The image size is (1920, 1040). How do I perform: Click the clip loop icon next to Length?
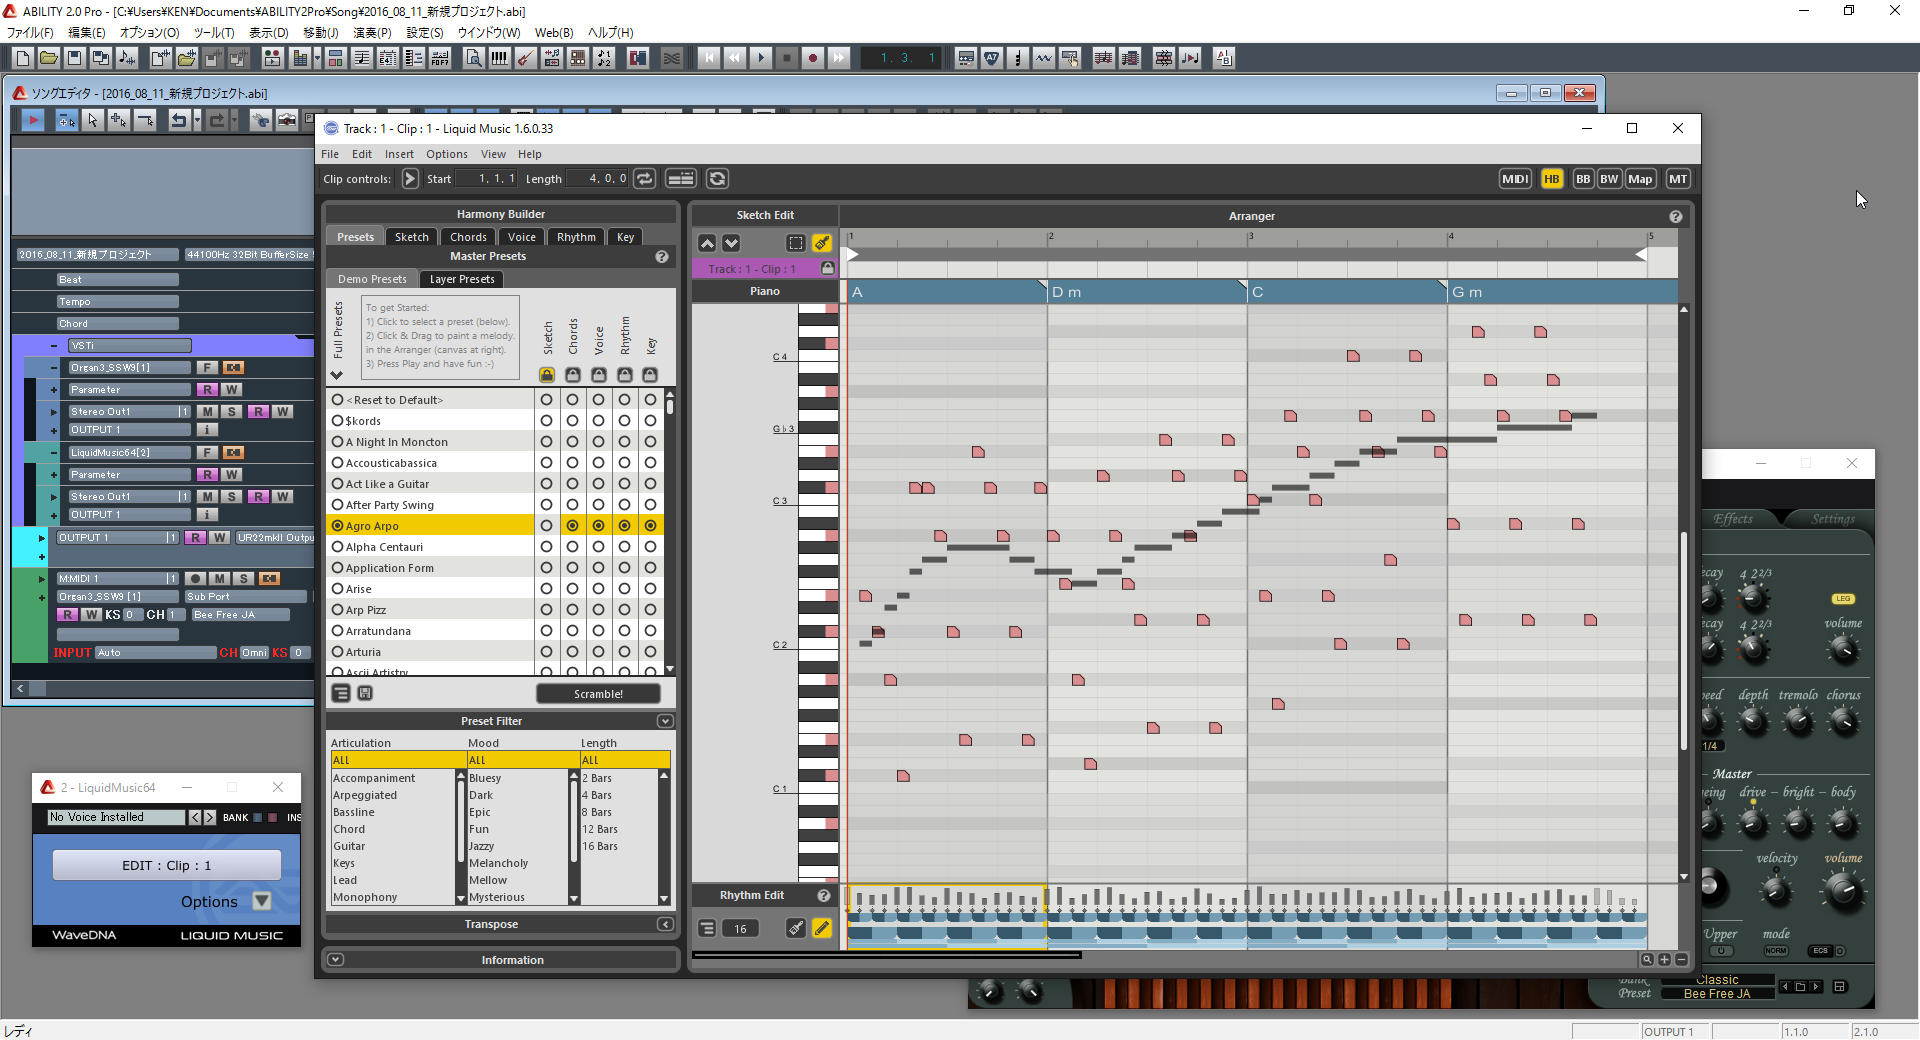(x=645, y=179)
